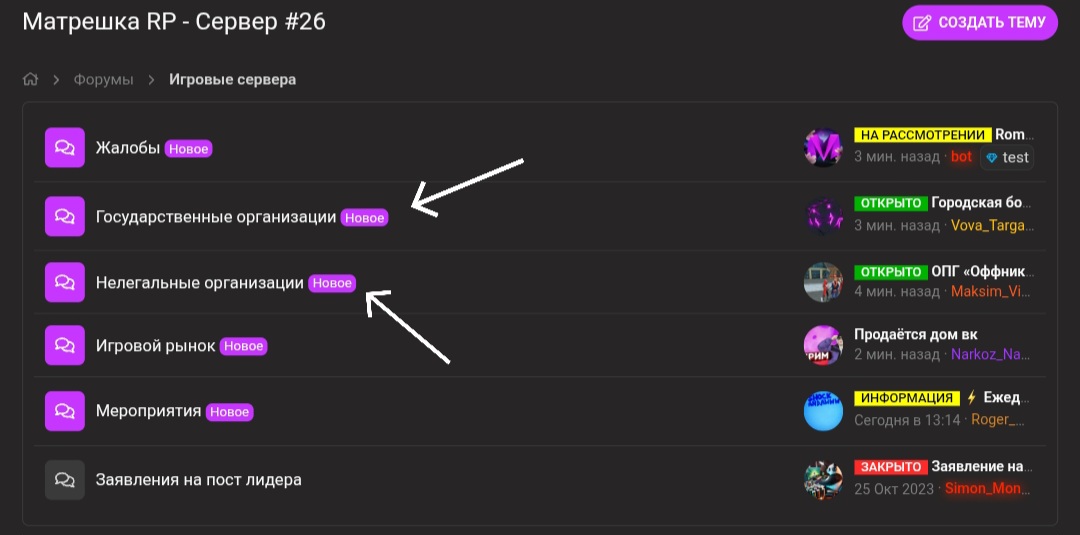
Task: Open Vova_Targa user profile link
Action: click(x=988, y=225)
